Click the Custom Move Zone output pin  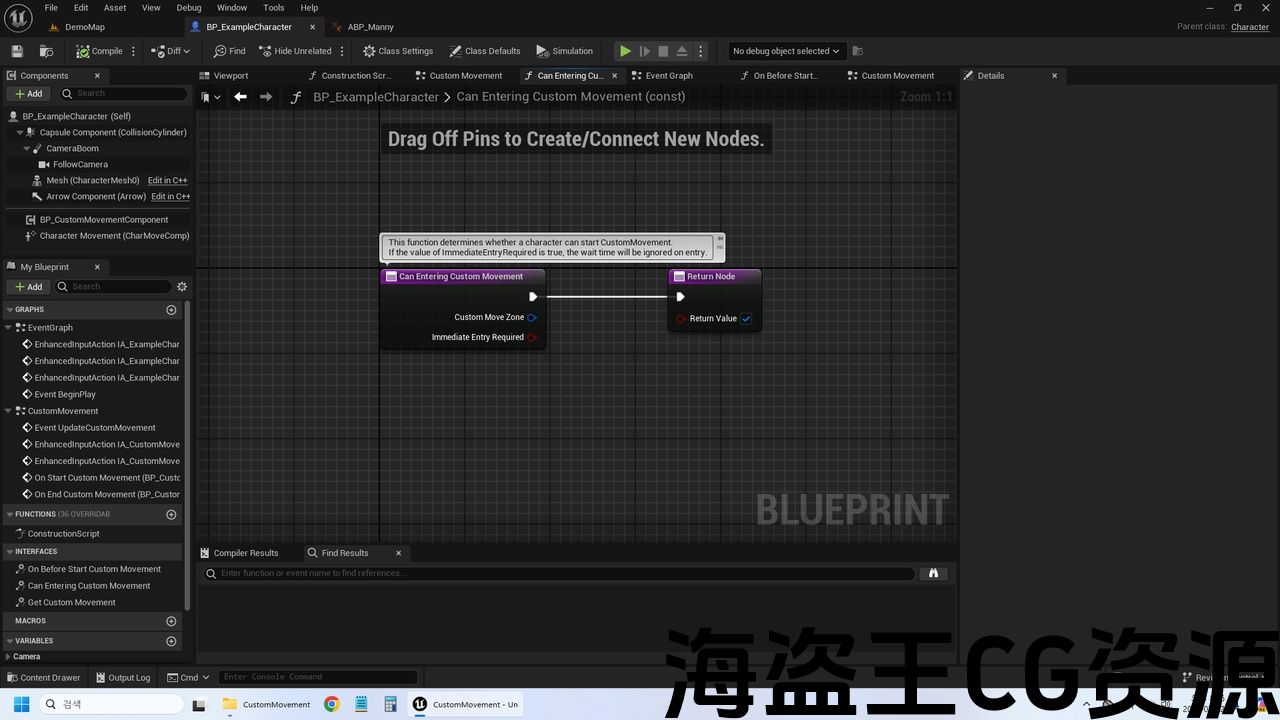[532, 318]
